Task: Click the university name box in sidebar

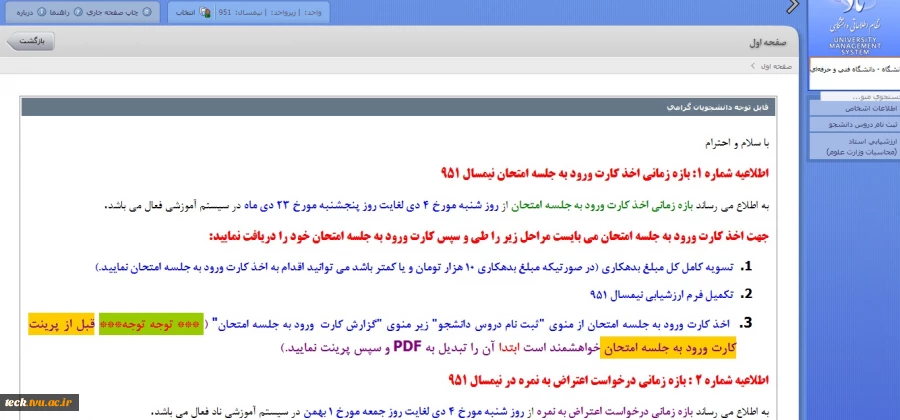Action: pyautogui.click(x=854, y=74)
